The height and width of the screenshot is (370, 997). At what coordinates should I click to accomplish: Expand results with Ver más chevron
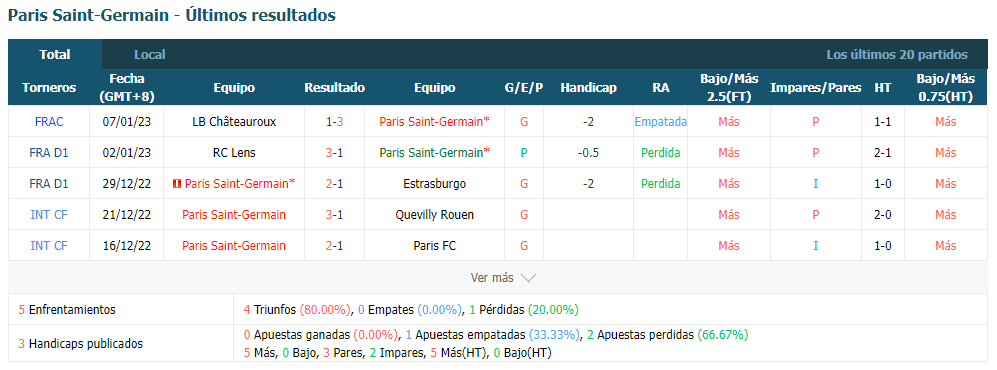click(528, 278)
